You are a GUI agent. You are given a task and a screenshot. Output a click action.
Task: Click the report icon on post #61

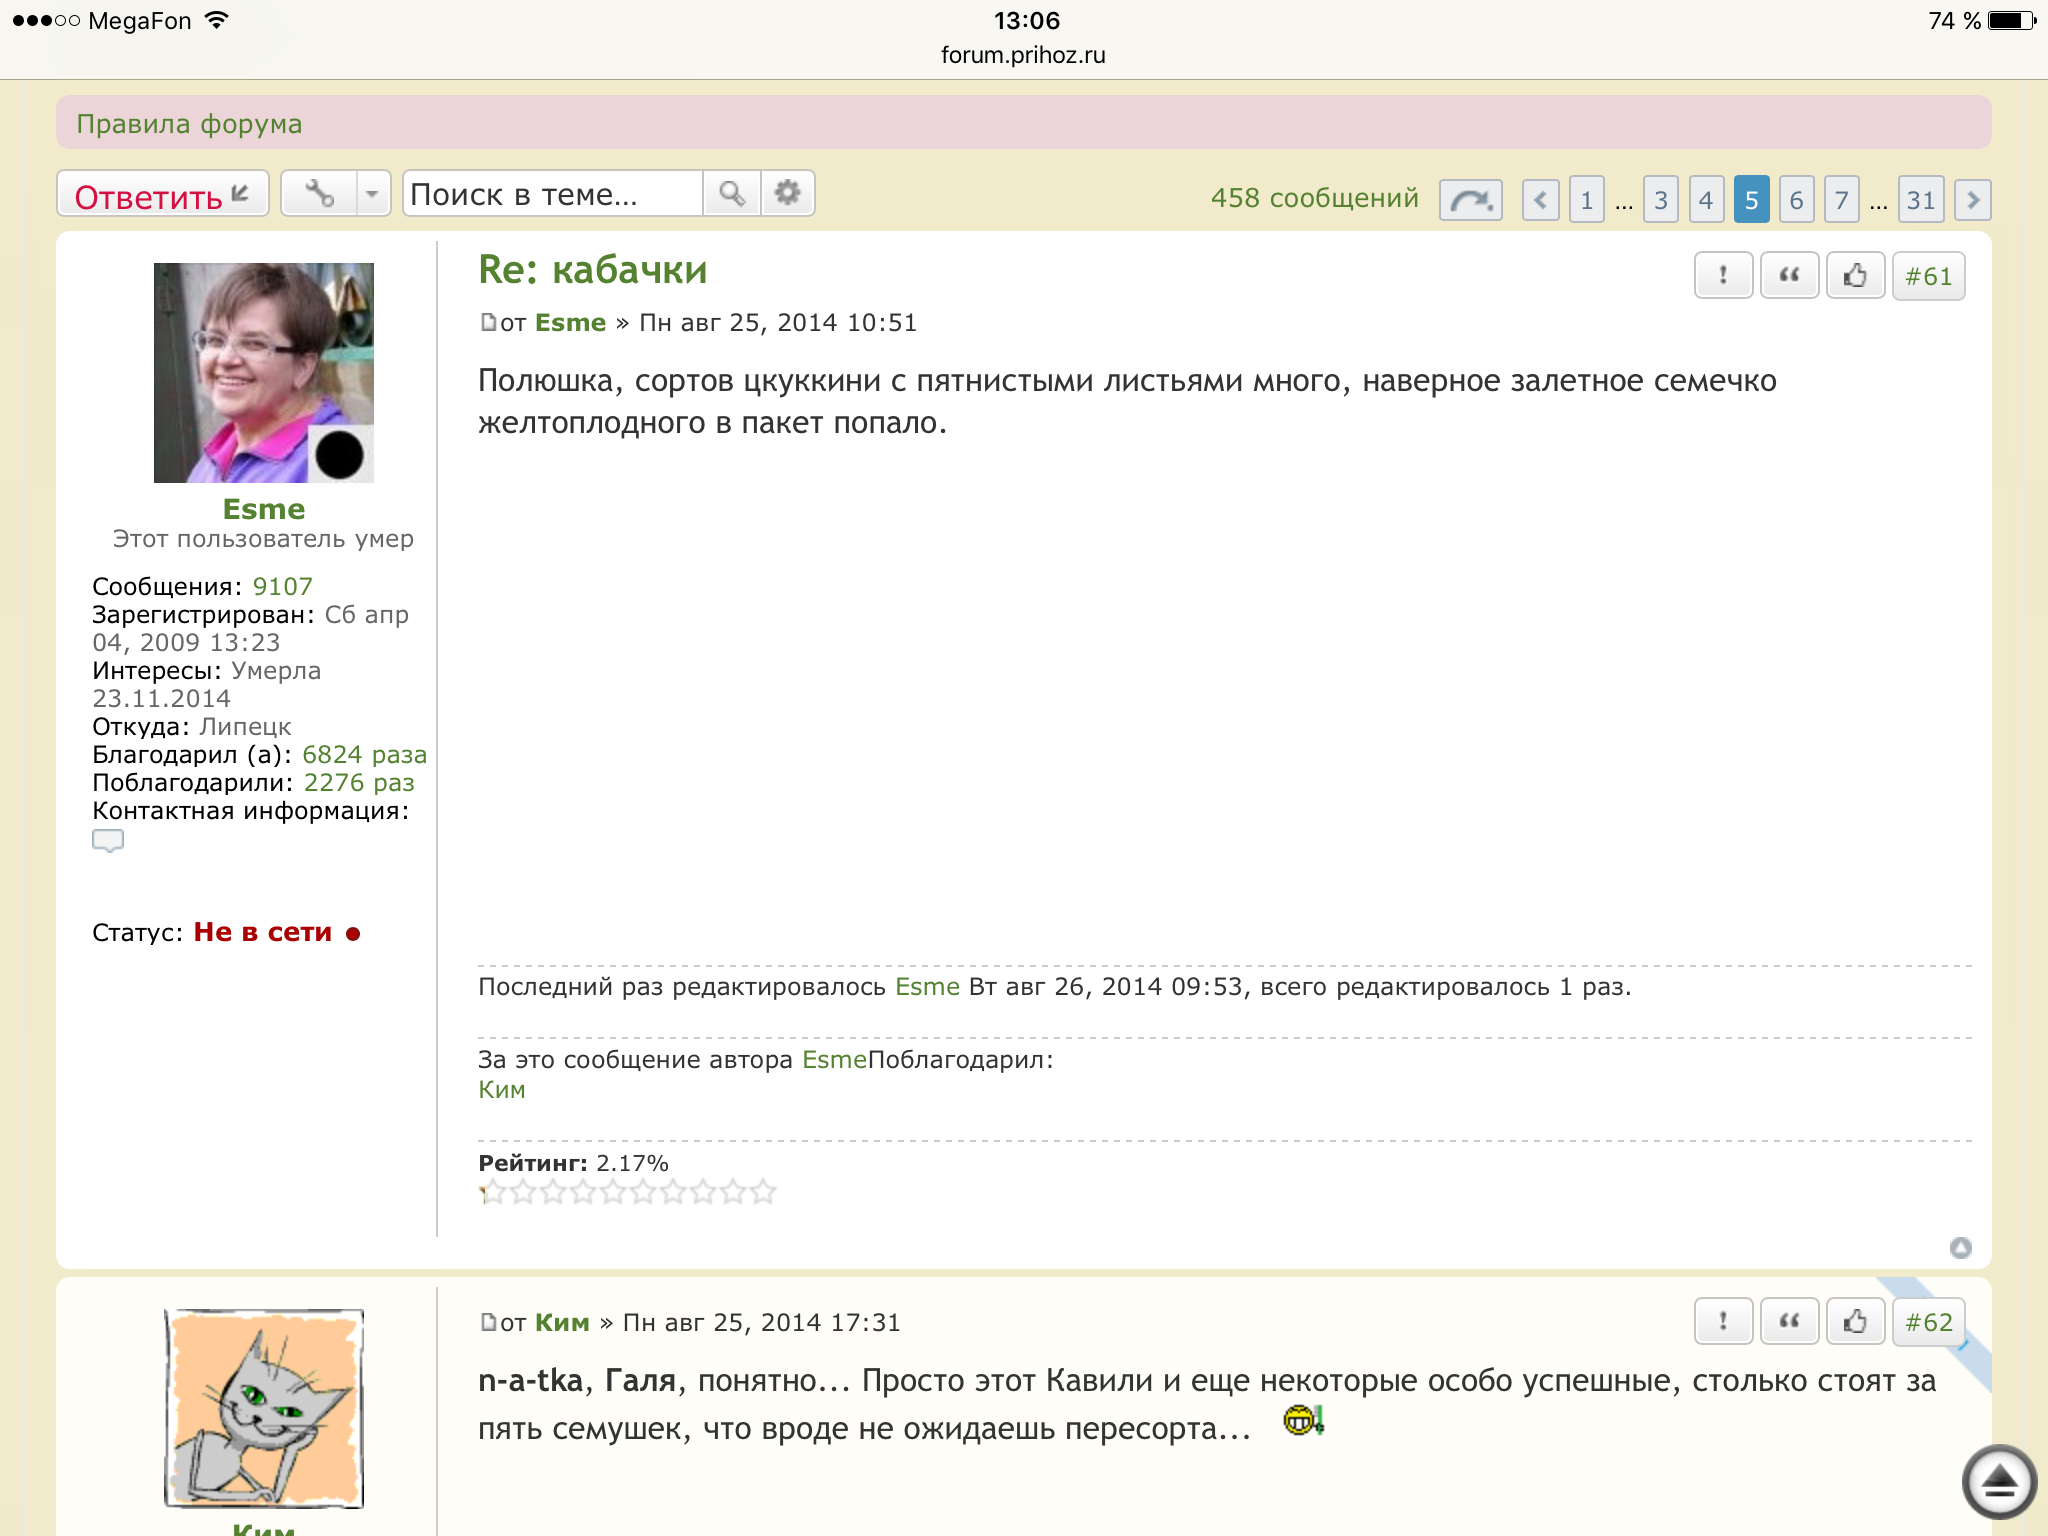(x=1722, y=276)
